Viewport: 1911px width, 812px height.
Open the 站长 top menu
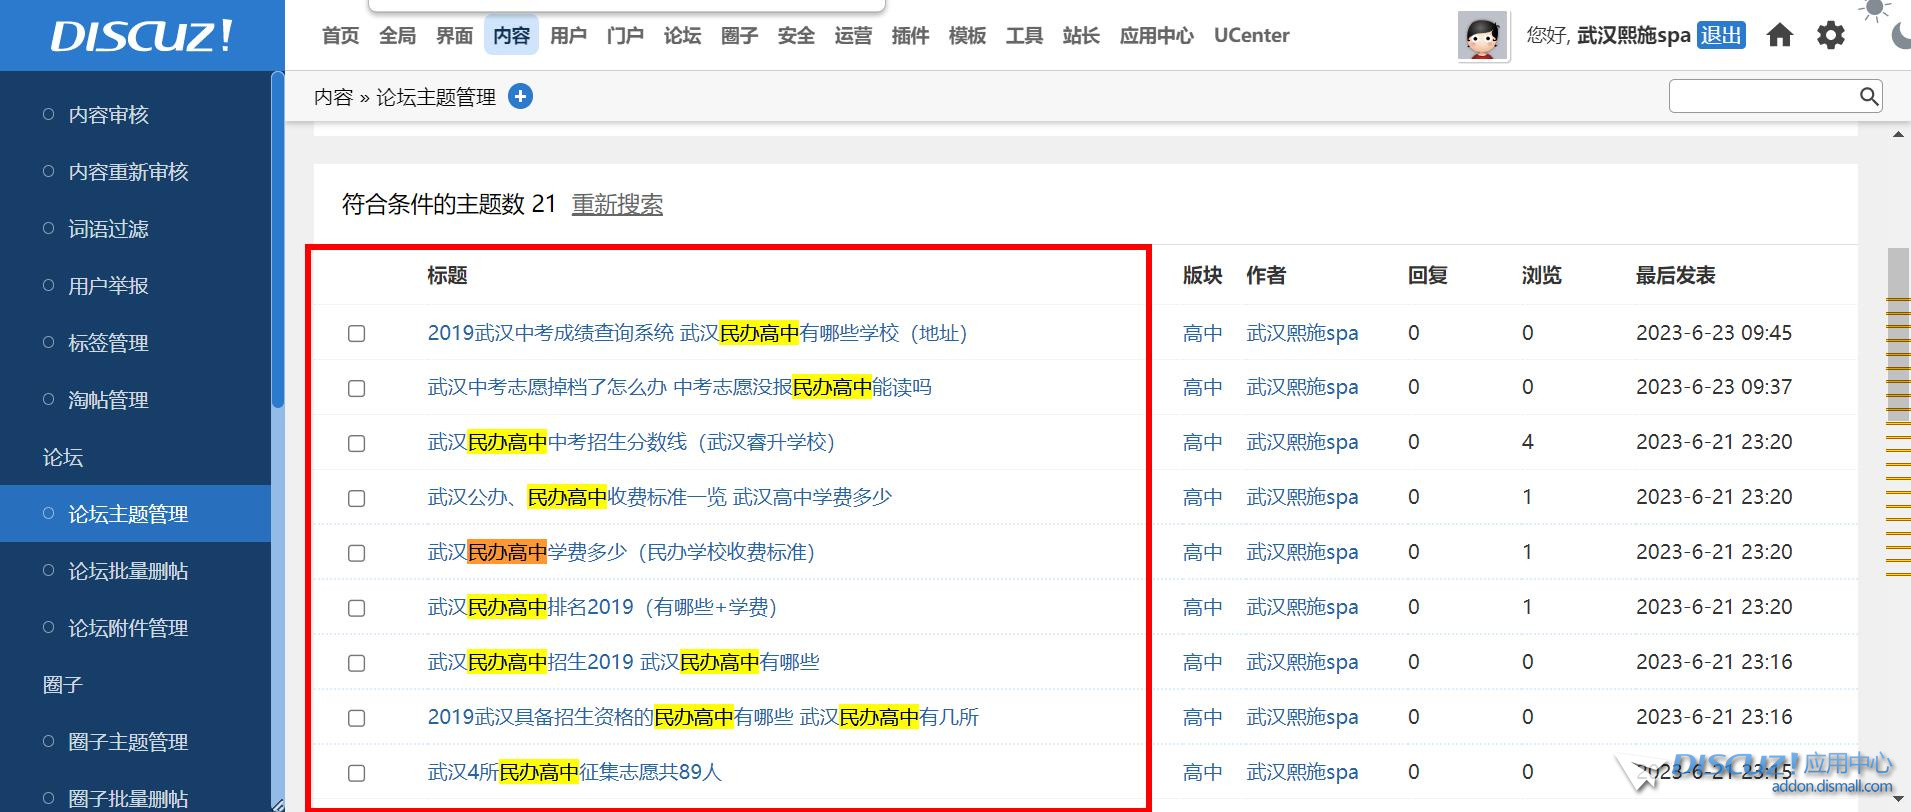[x=1081, y=36]
